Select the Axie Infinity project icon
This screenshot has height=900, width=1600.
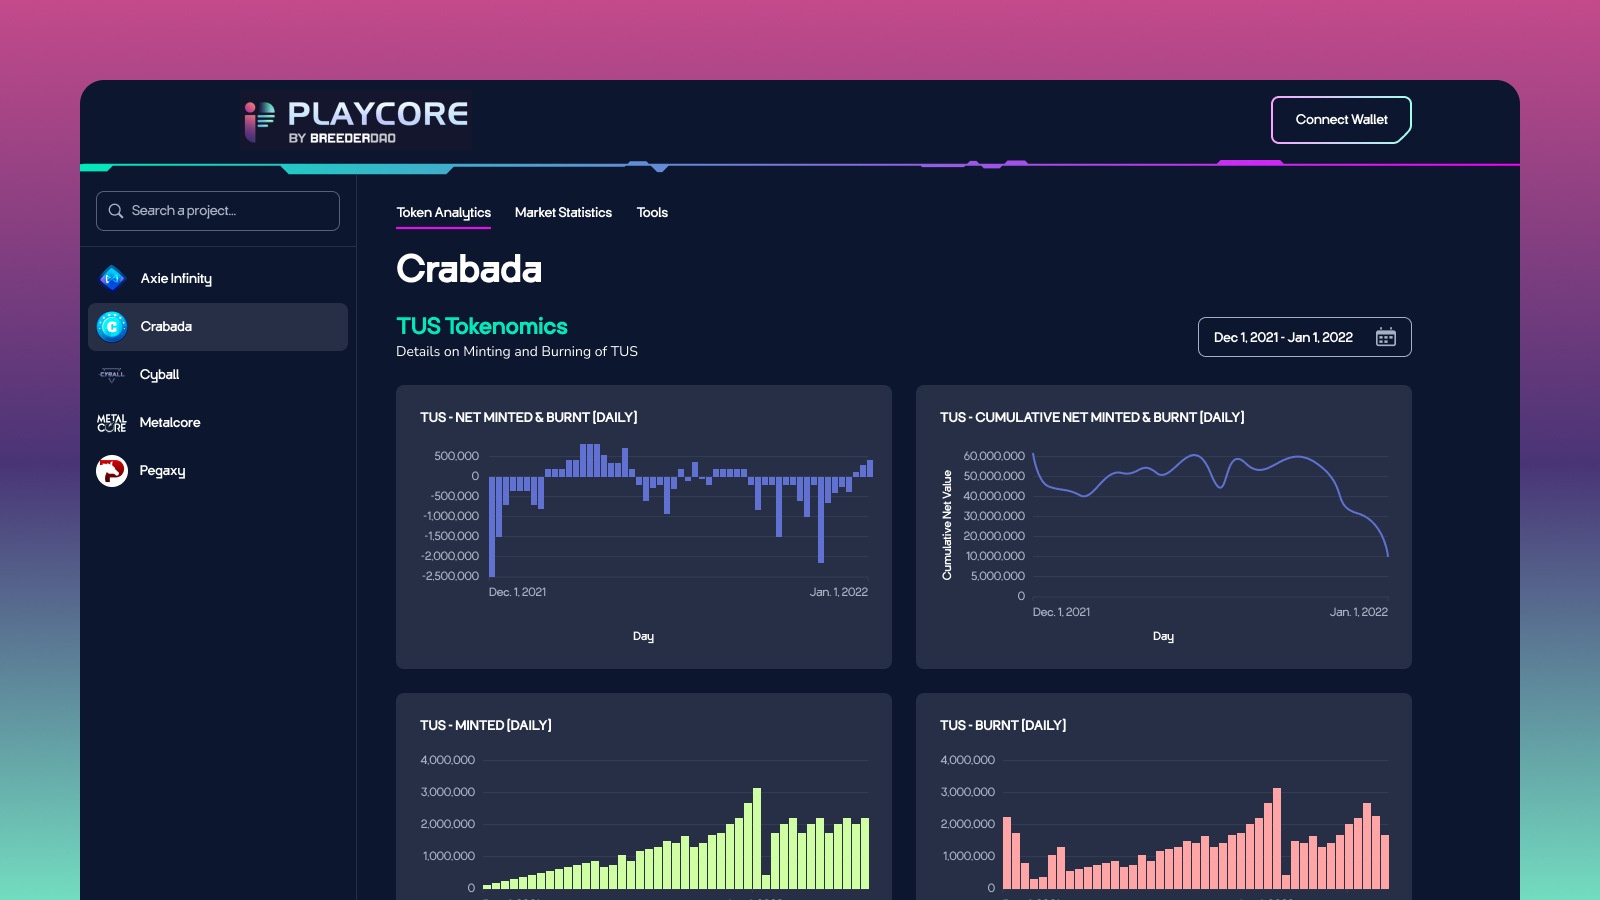point(112,278)
